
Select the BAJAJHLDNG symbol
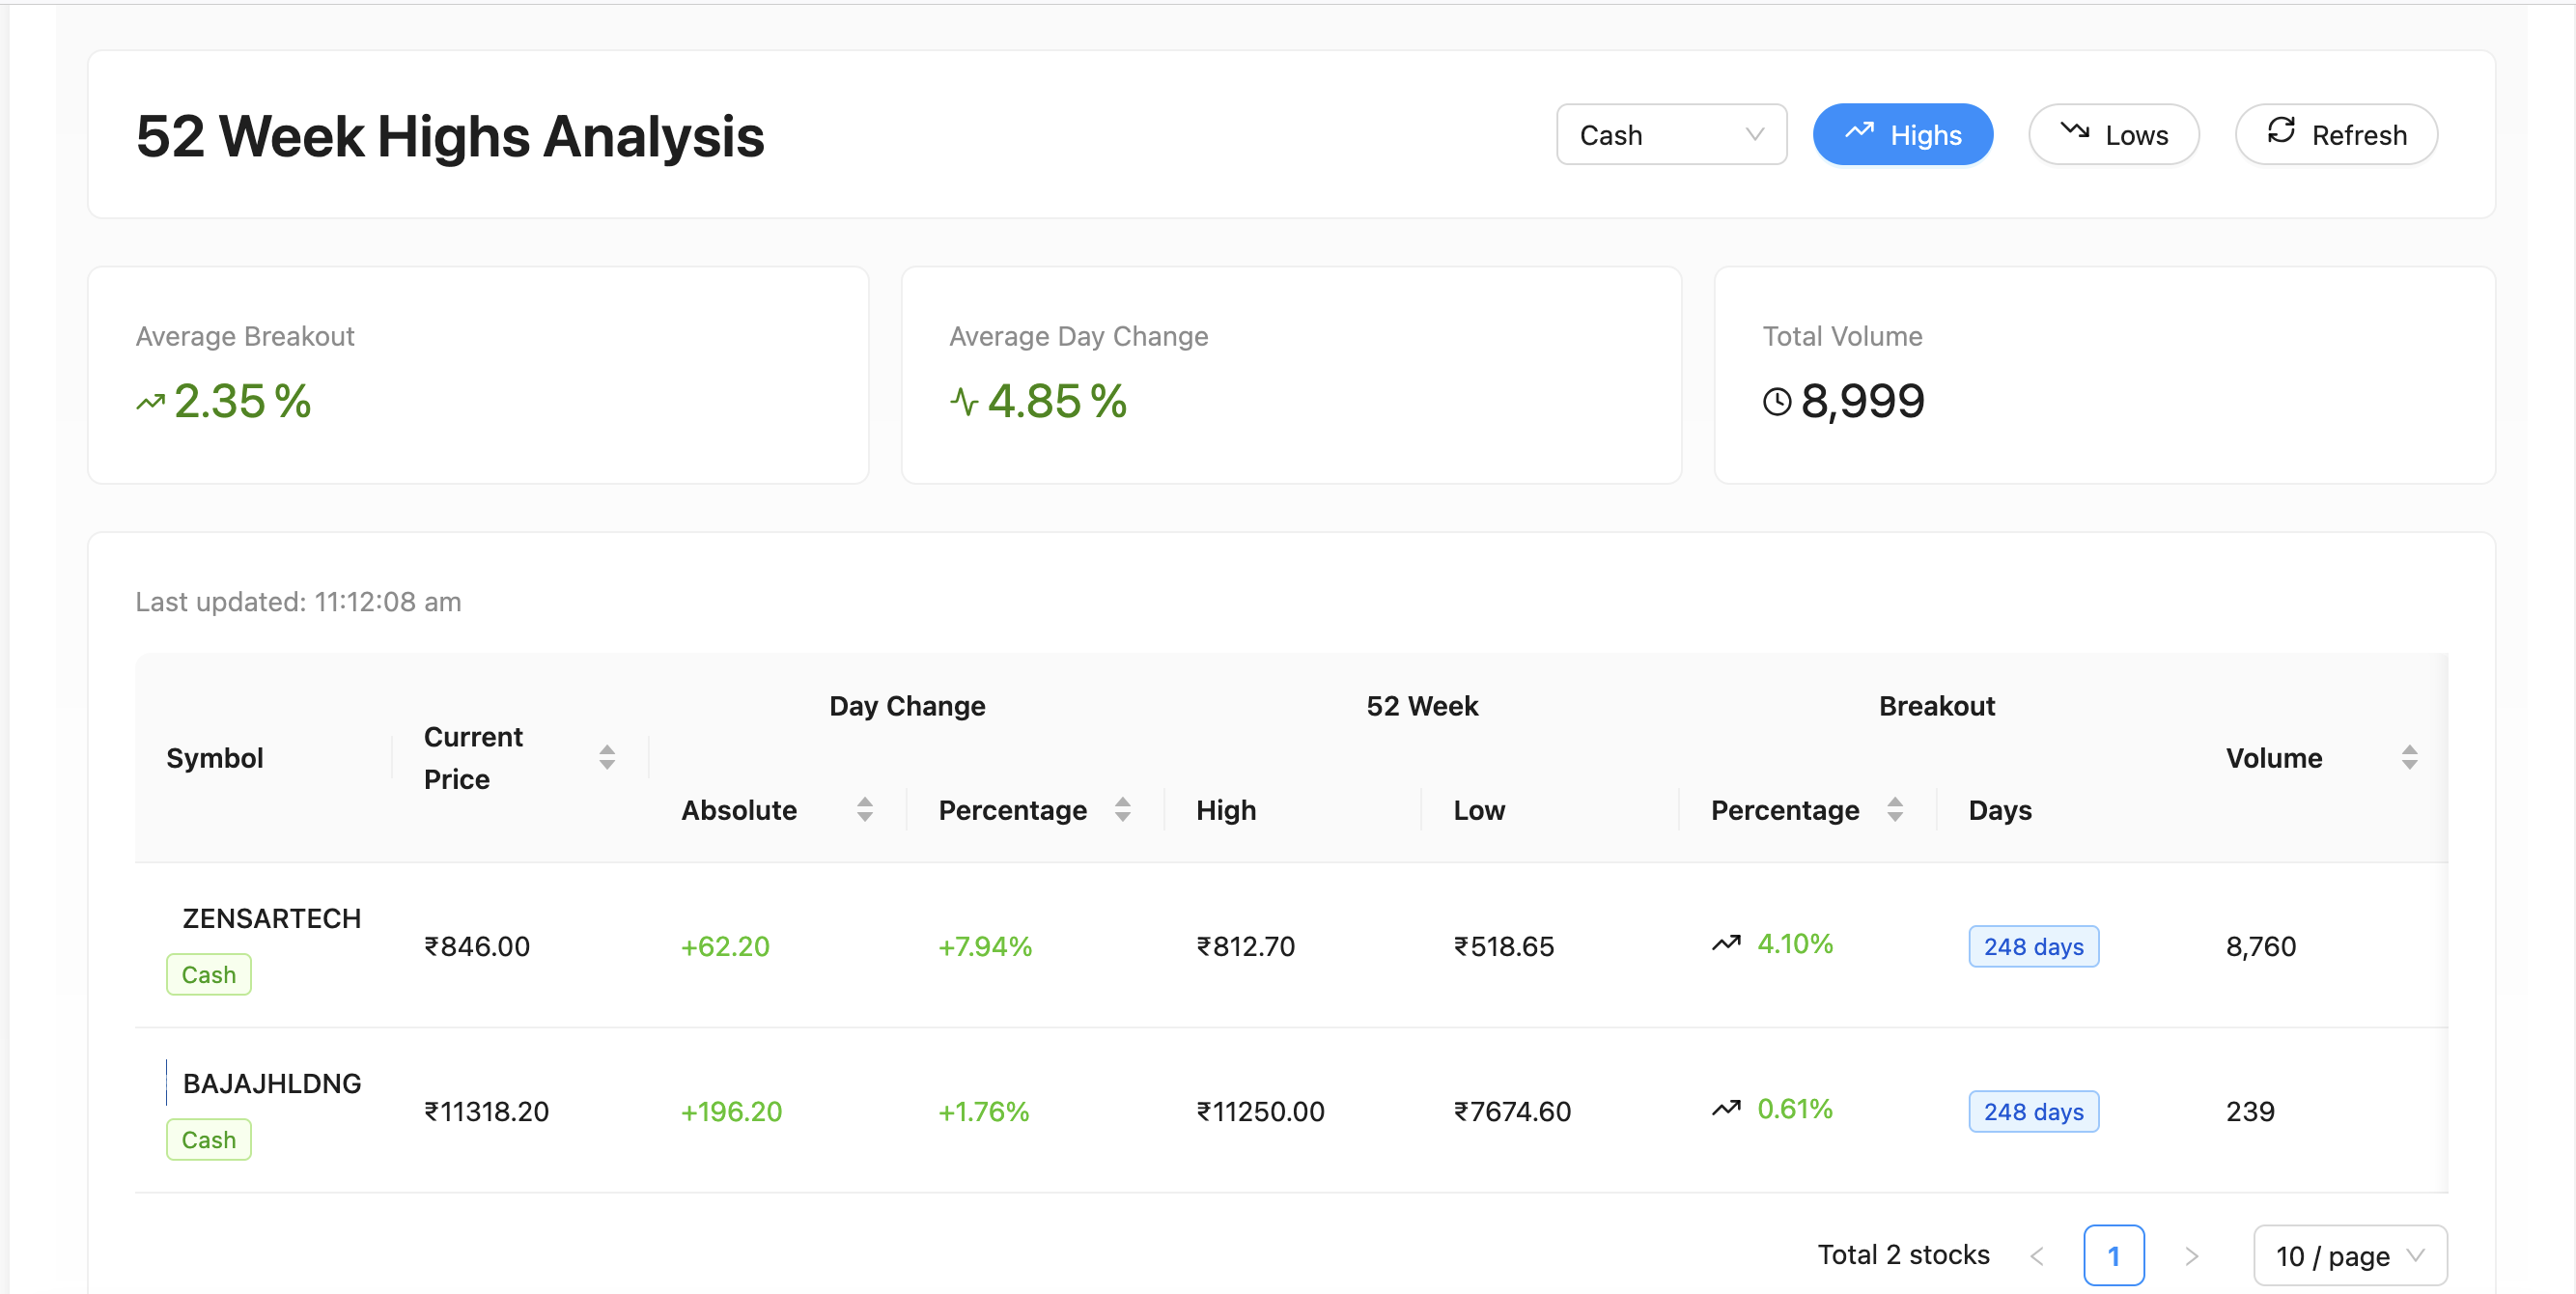click(271, 1083)
